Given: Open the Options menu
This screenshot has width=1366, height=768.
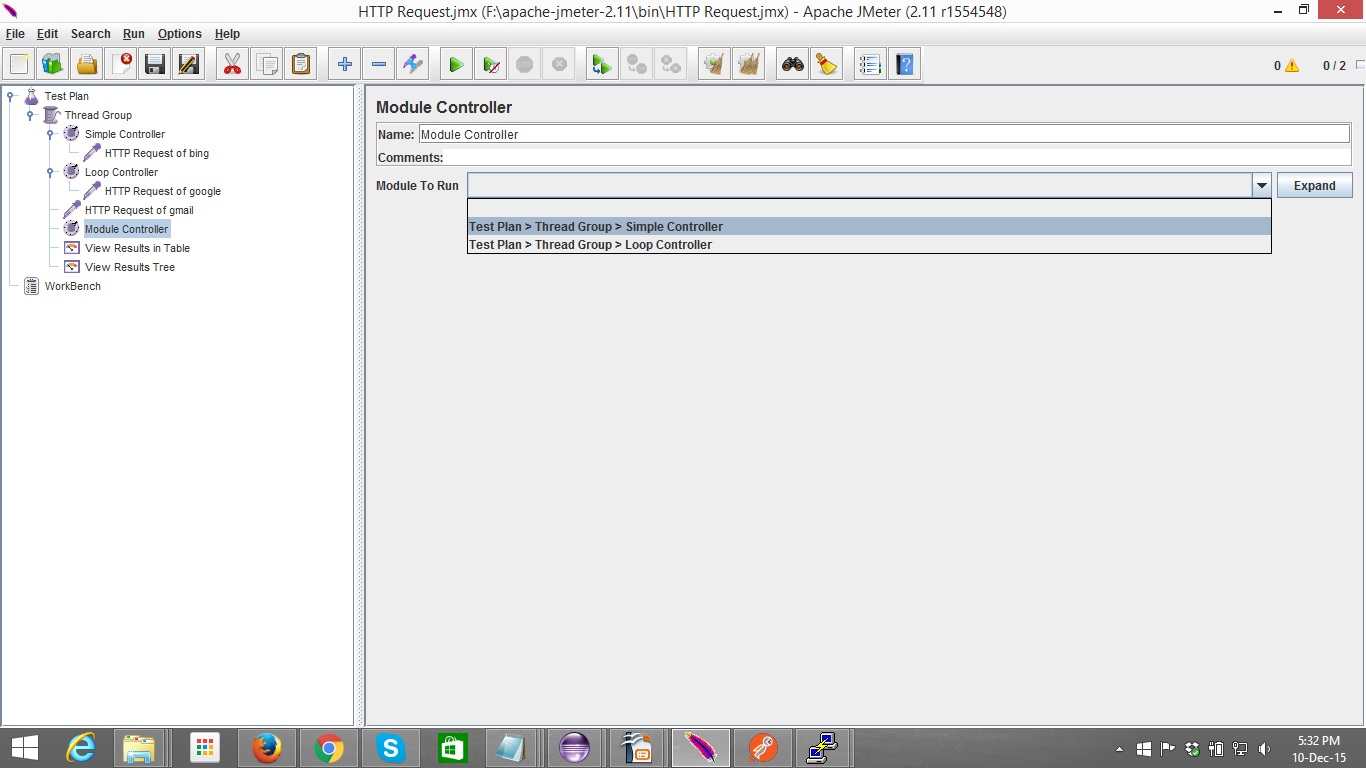Looking at the screenshot, I should [x=179, y=34].
